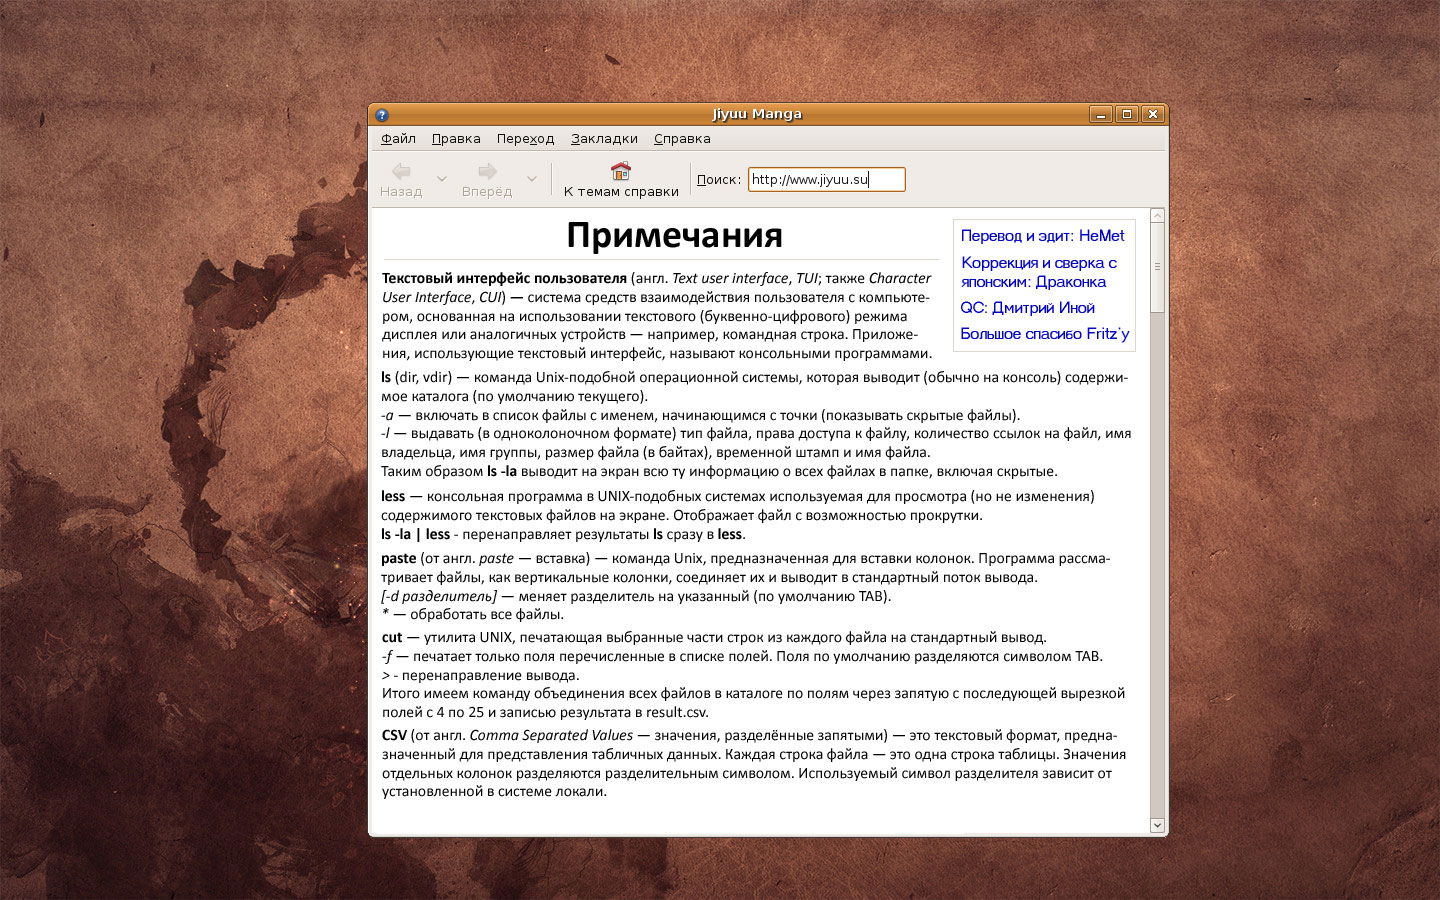1440x900 pixels.
Task: Click the vertical scrollbar thumb
Action: pos(1157,267)
